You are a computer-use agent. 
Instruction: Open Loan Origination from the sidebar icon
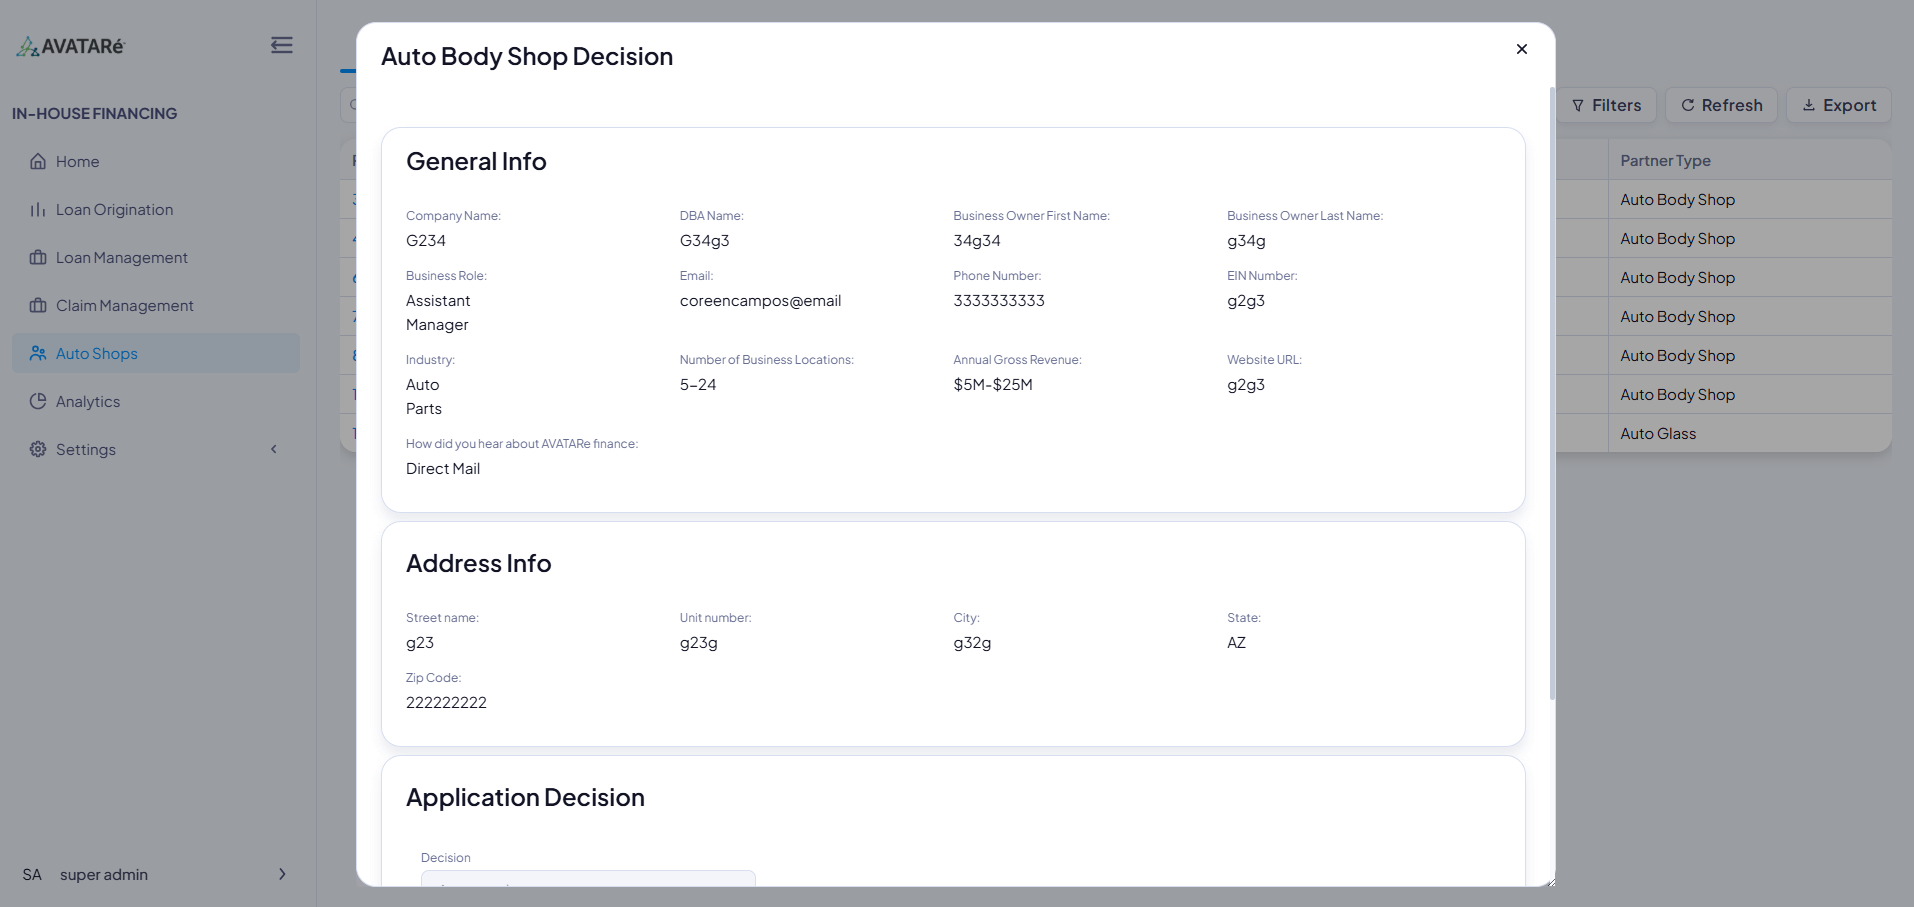(37, 209)
